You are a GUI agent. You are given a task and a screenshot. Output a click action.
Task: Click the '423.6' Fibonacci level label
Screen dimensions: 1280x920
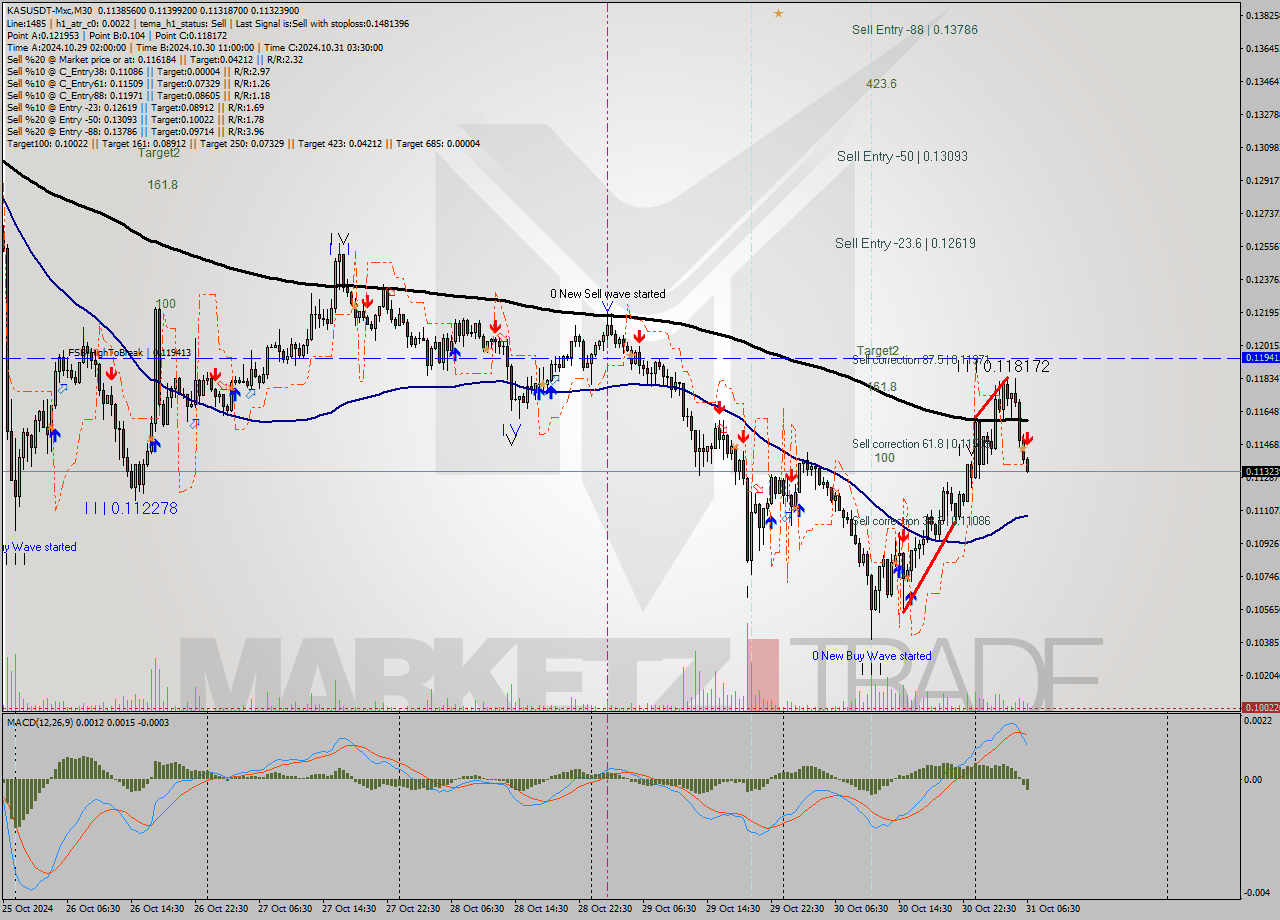click(x=881, y=84)
